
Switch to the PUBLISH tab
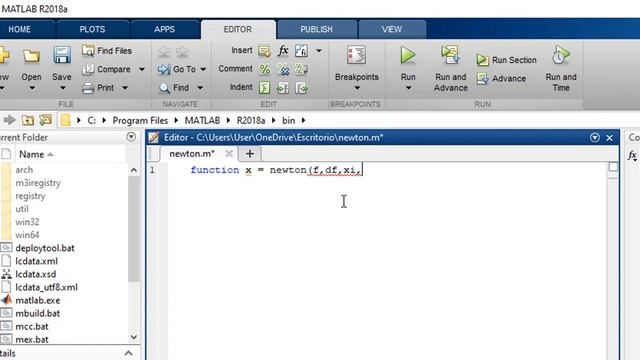pyautogui.click(x=316, y=29)
